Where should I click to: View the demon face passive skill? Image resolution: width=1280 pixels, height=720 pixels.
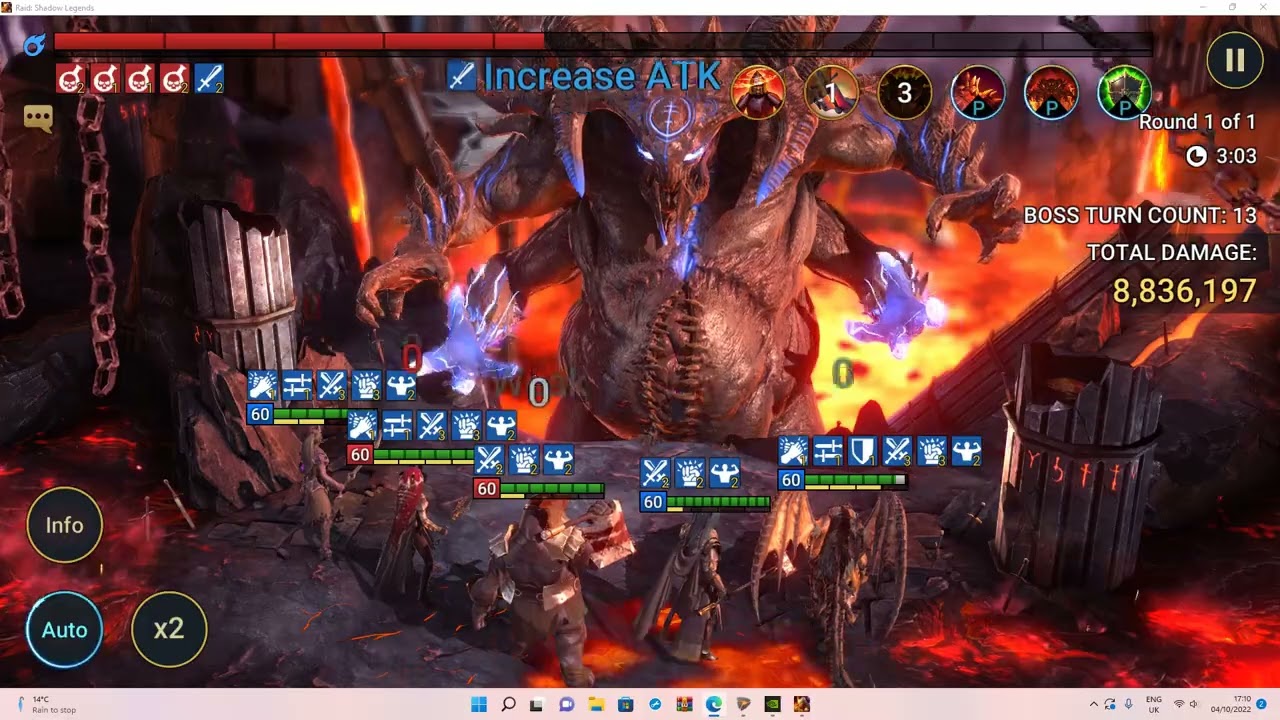[x=1051, y=93]
